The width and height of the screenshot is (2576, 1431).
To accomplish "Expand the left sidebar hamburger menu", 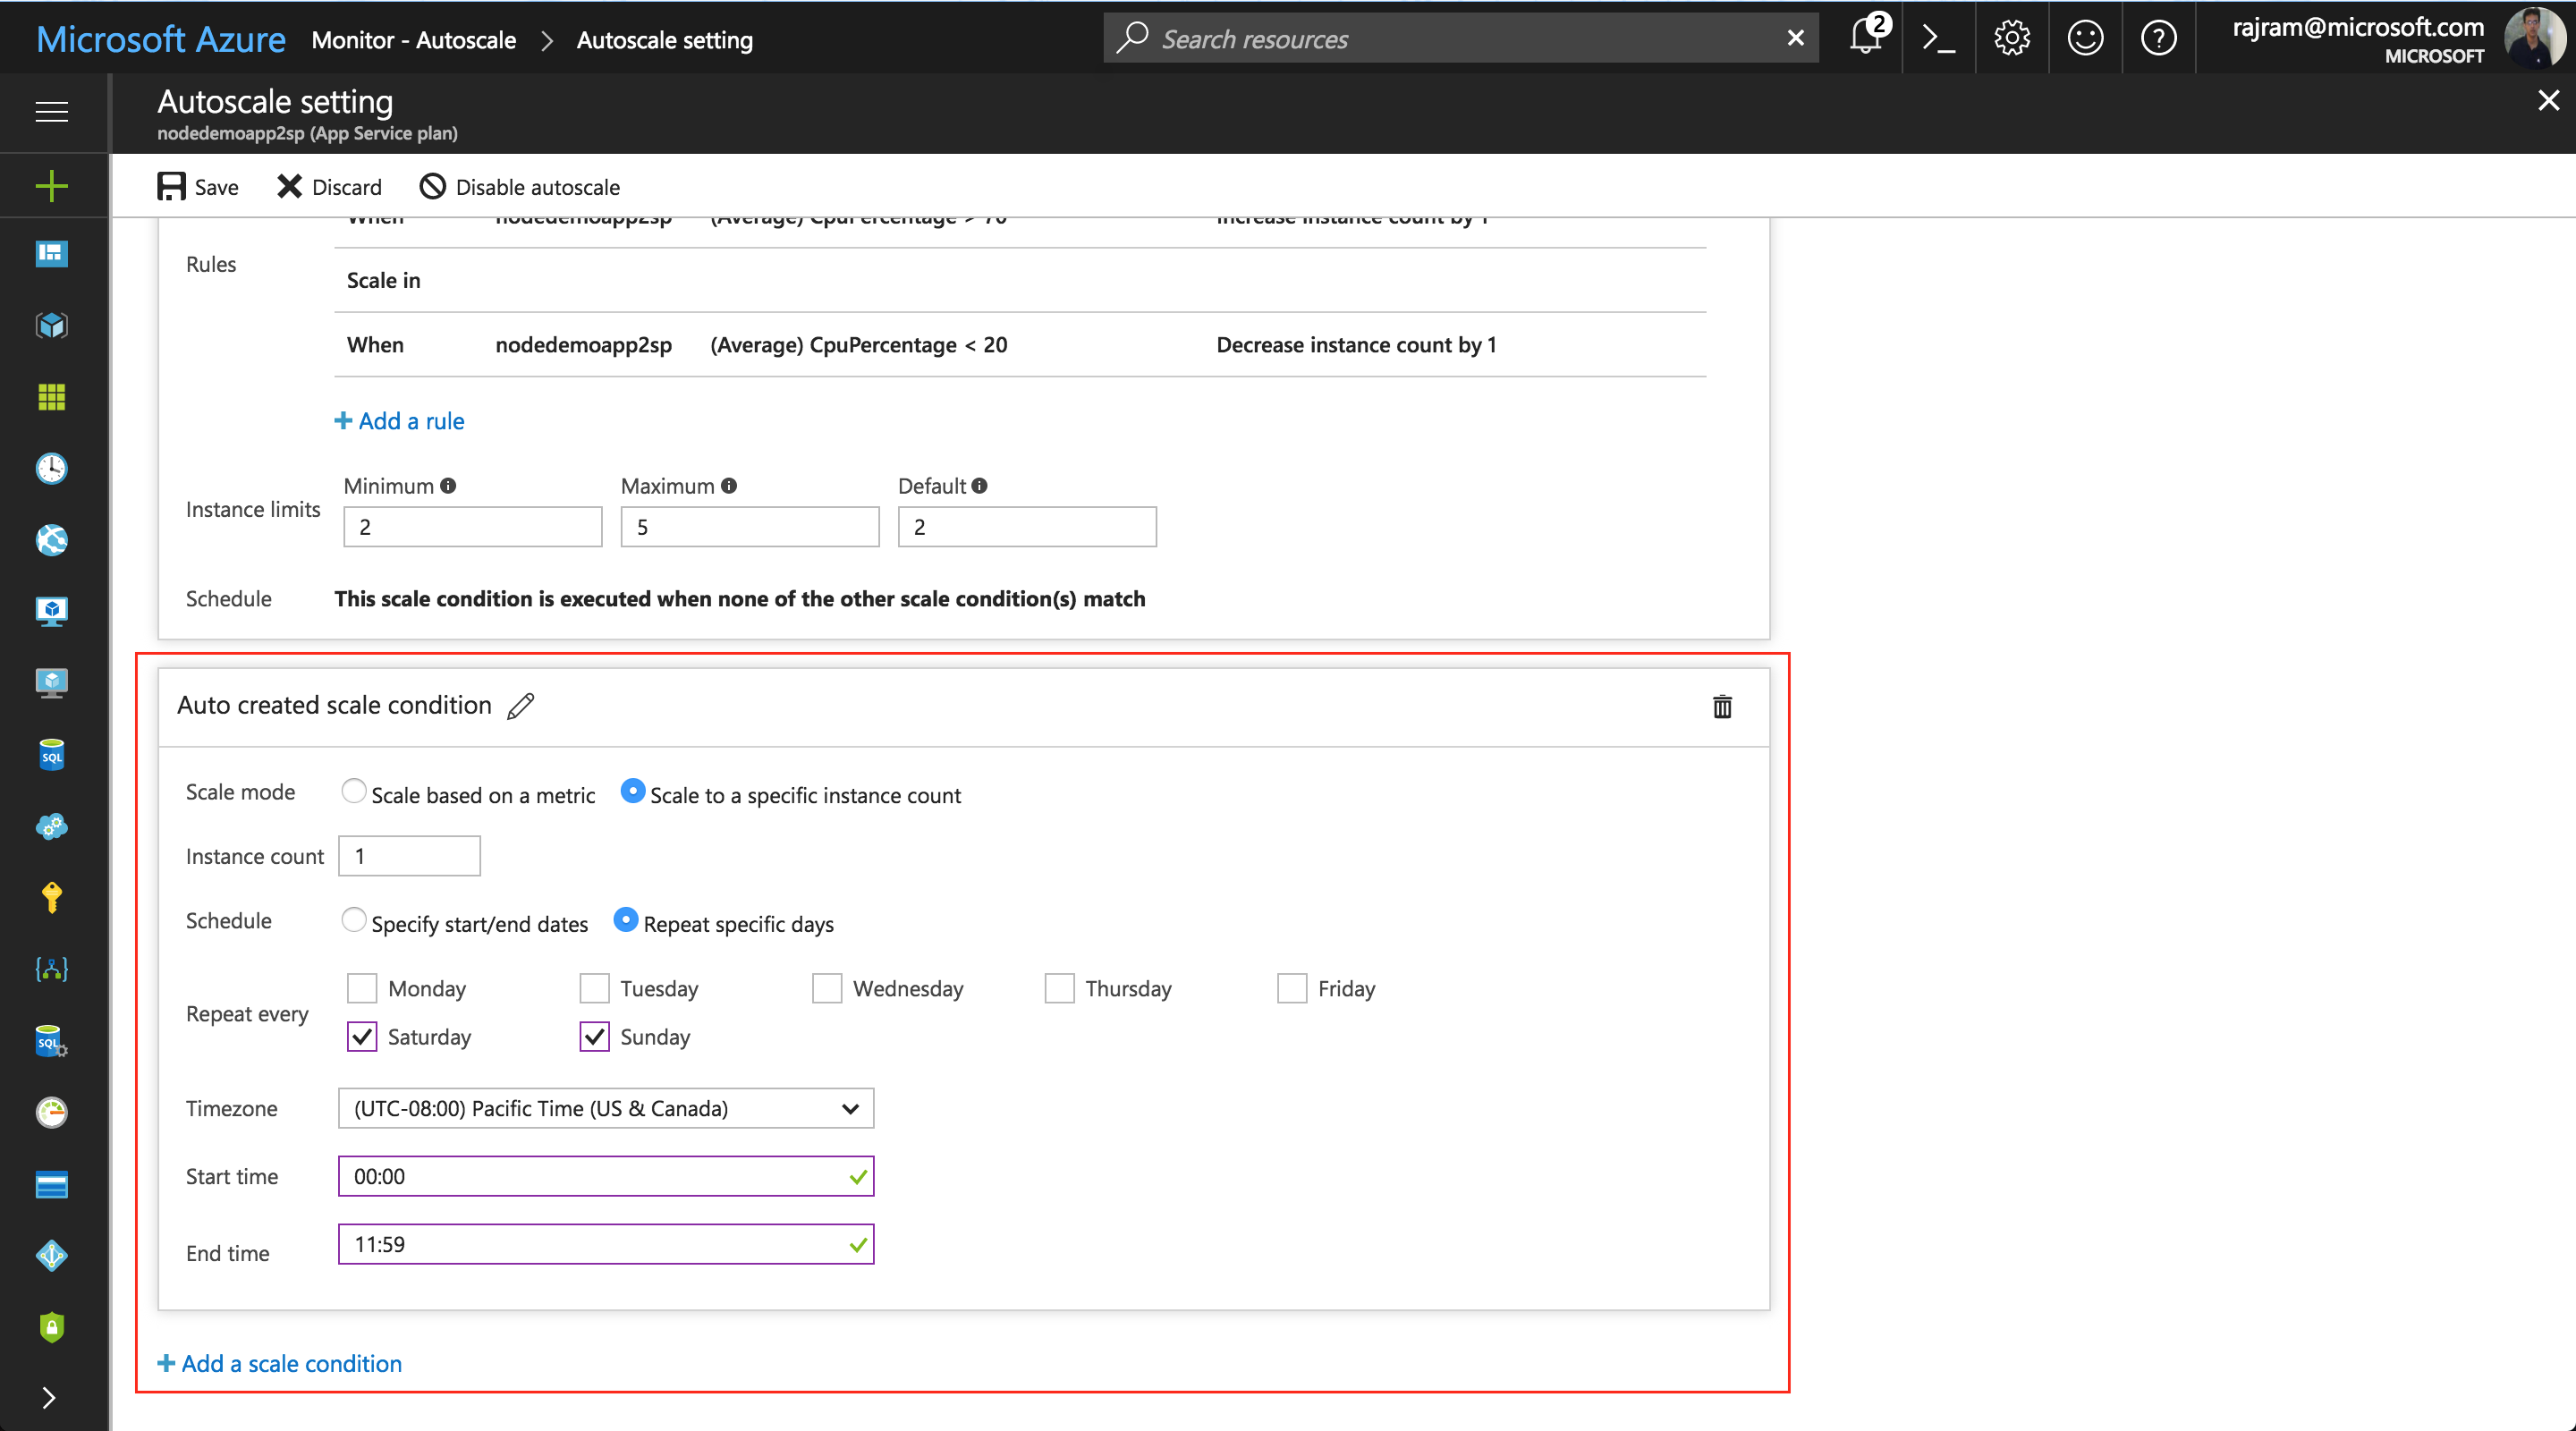I will 51,111.
